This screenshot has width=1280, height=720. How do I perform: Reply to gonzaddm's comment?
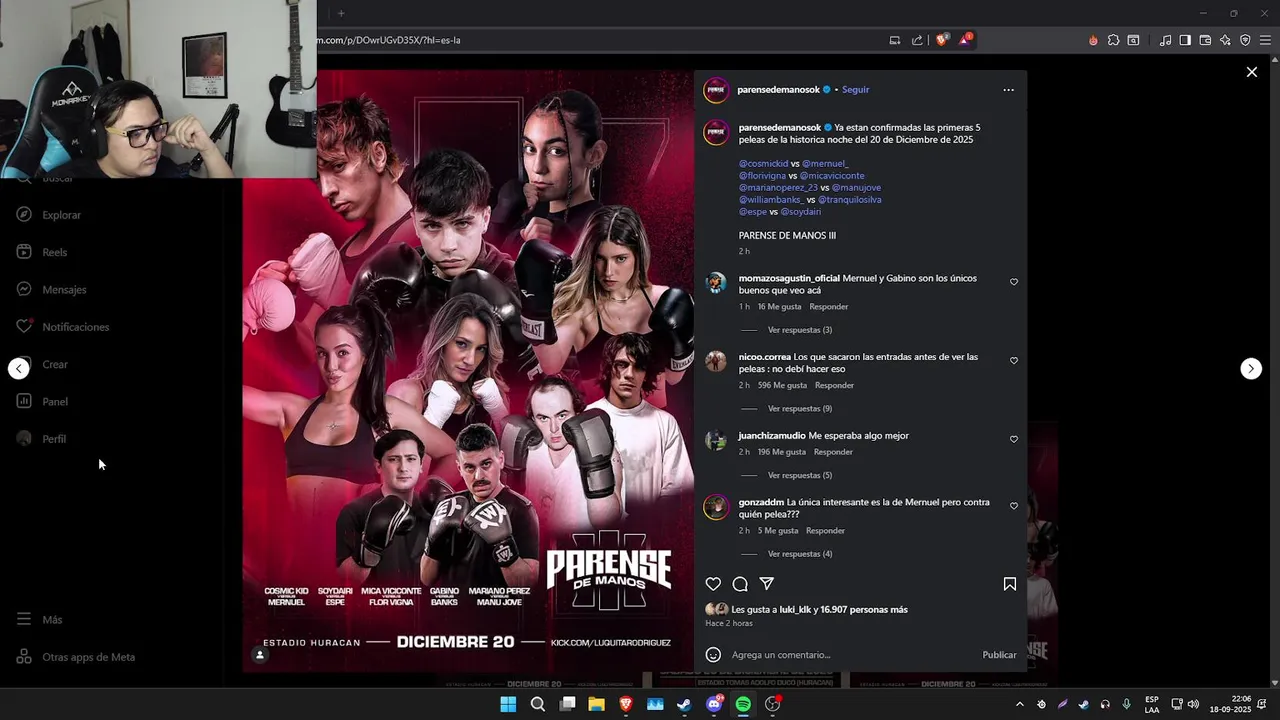[825, 531]
